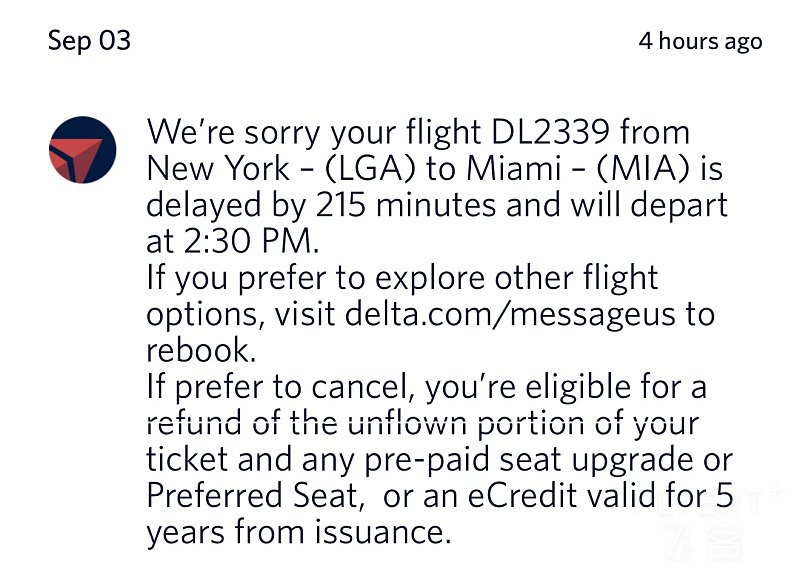The height and width of the screenshot is (576, 800).
Task: Click "New York" in the message
Action: pos(214,170)
